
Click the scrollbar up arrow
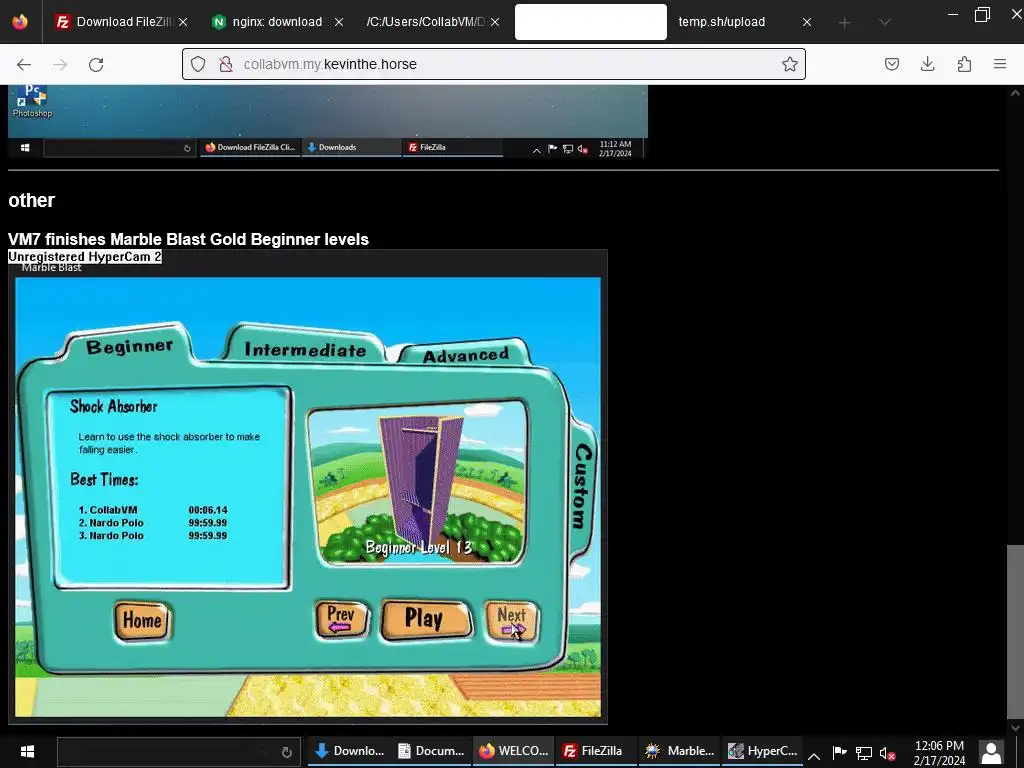(1015, 93)
